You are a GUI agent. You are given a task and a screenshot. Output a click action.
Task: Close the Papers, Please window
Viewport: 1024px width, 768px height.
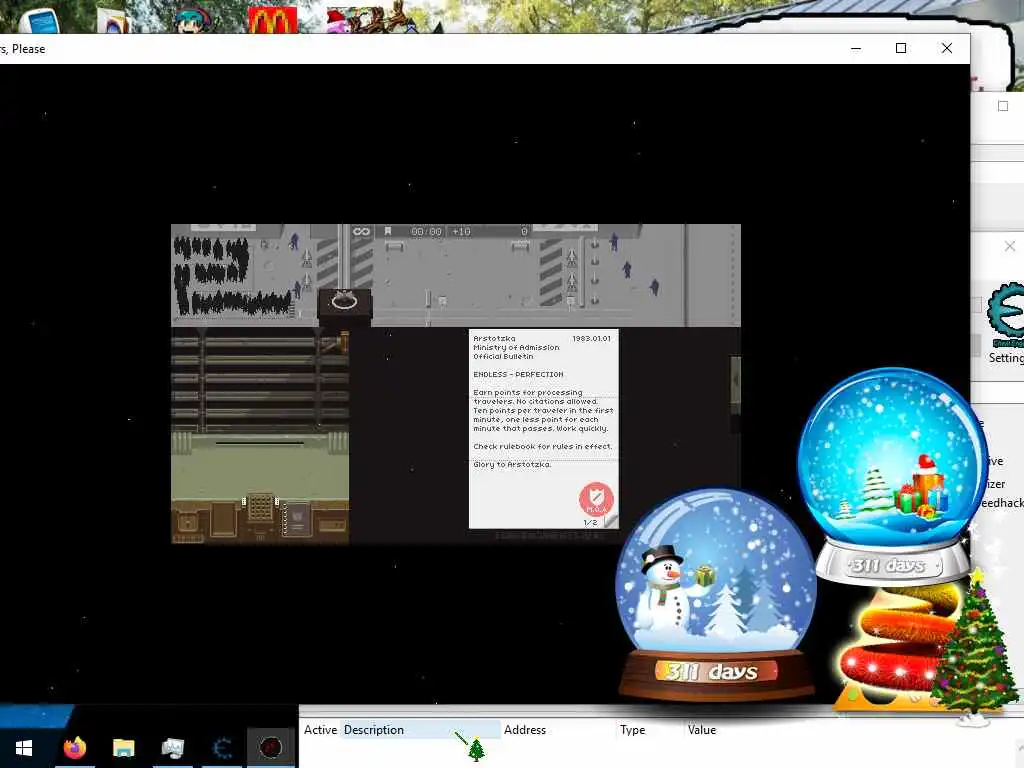click(x=946, y=48)
